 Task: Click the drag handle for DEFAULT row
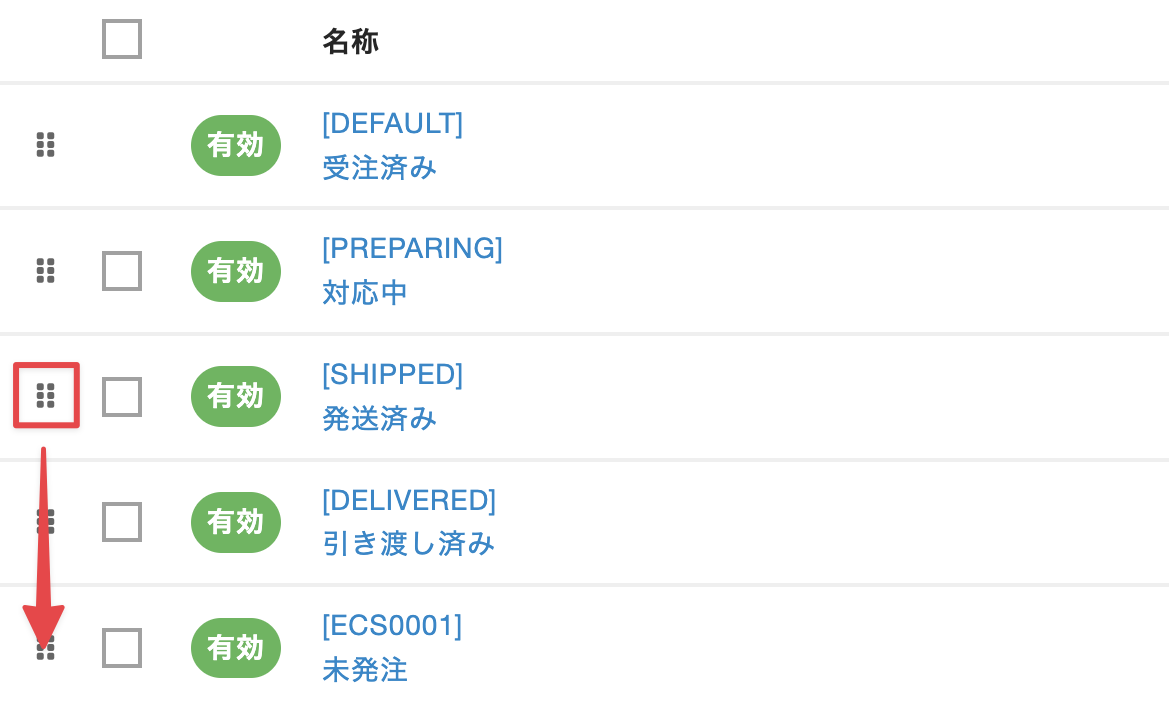click(x=45, y=145)
